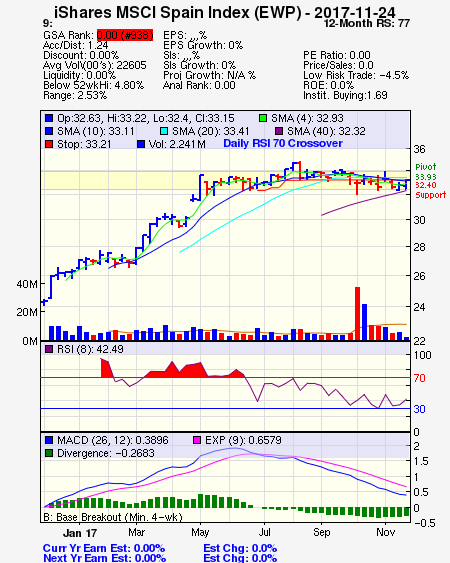This screenshot has height=563, width=450.
Task: Click the tall red October volume bar
Action: point(357,313)
